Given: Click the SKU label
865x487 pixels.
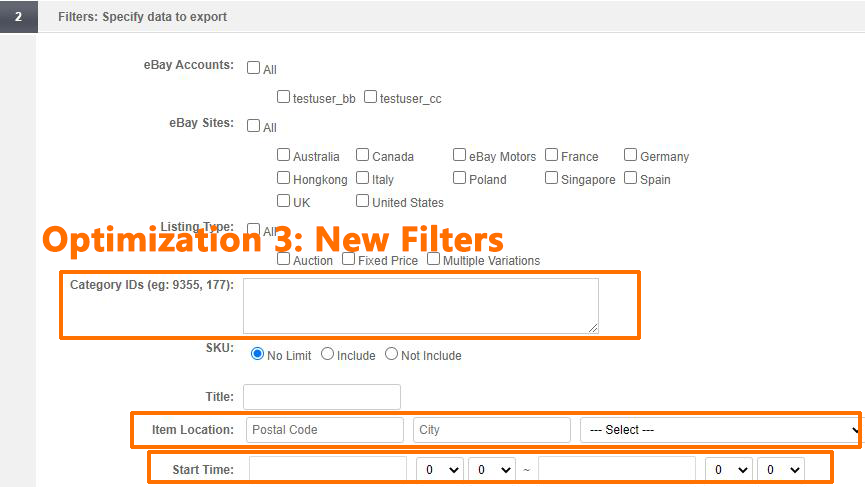Looking at the screenshot, I should coord(220,348).
